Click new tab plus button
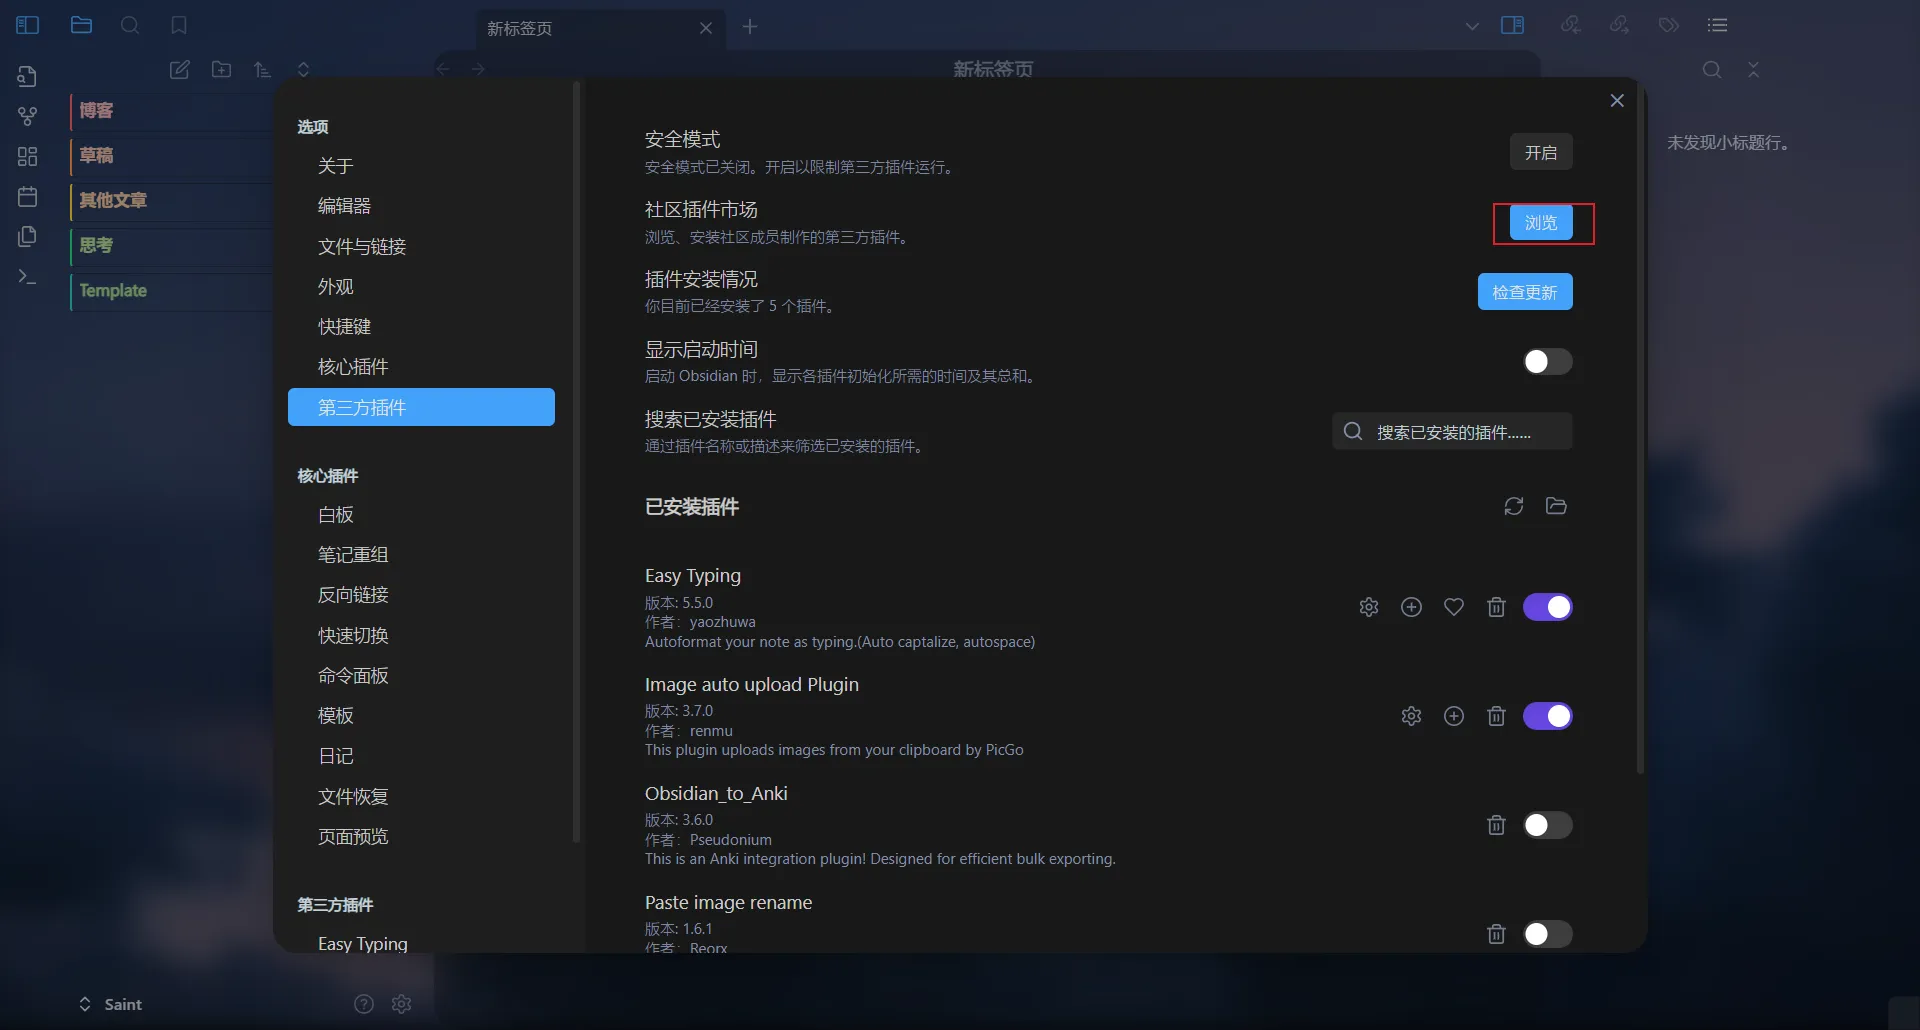 (x=750, y=27)
